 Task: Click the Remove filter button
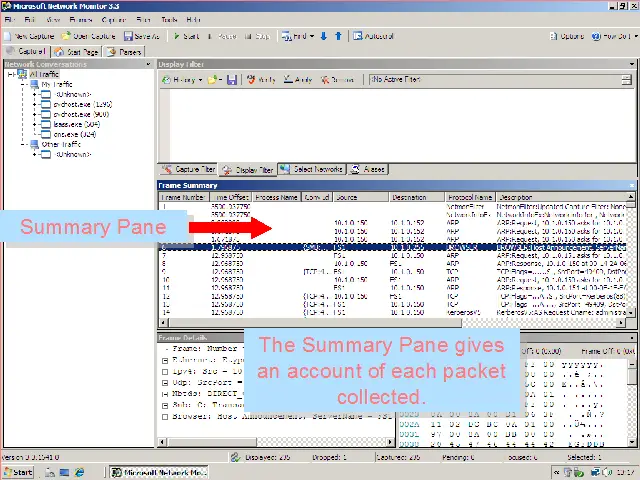(337, 80)
